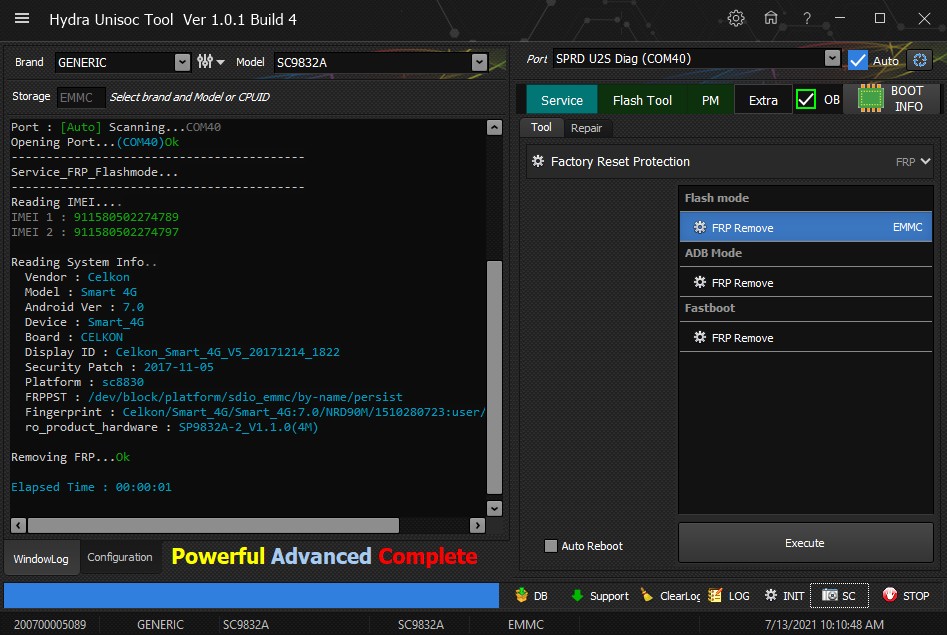Open the hamburger main menu
Viewport: 947px width, 635px height.
[22, 18]
